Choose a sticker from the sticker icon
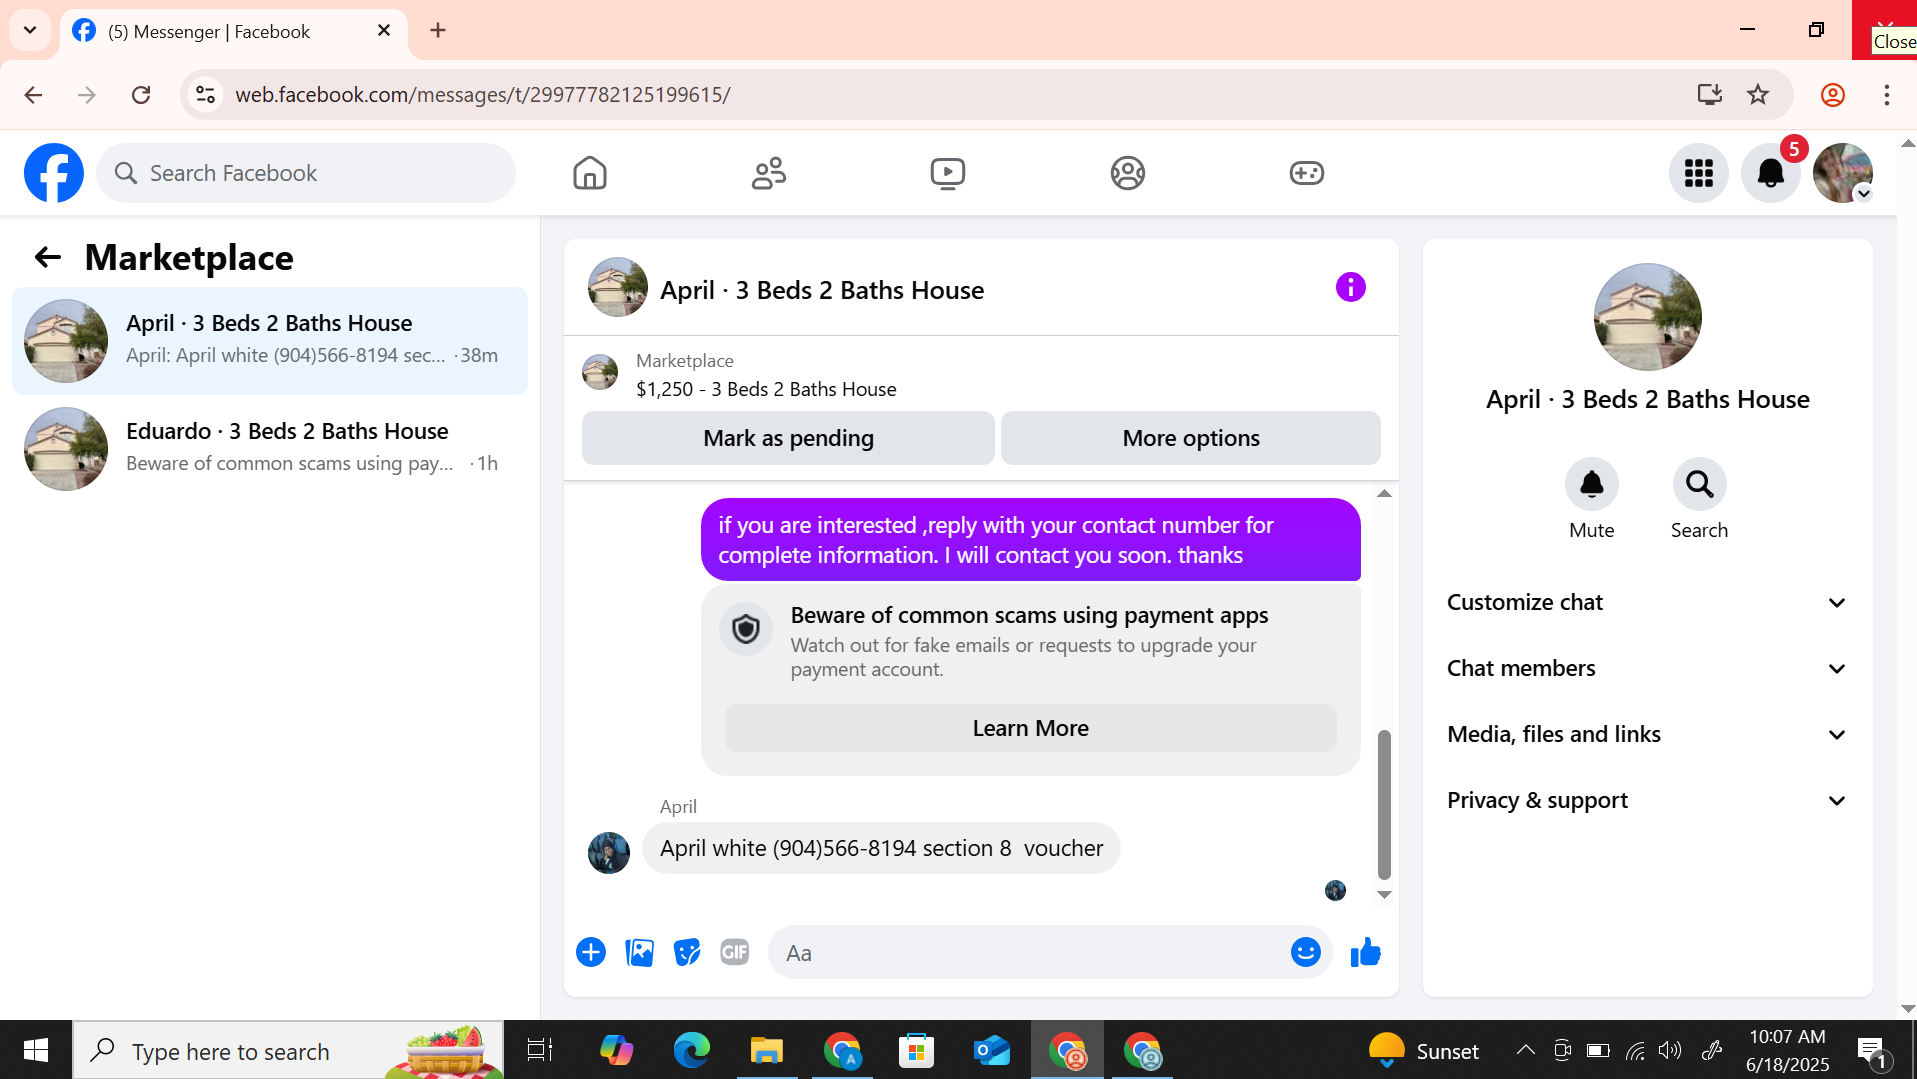Image resolution: width=1917 pixels, height=1079 pixels. tap(687, 952)
